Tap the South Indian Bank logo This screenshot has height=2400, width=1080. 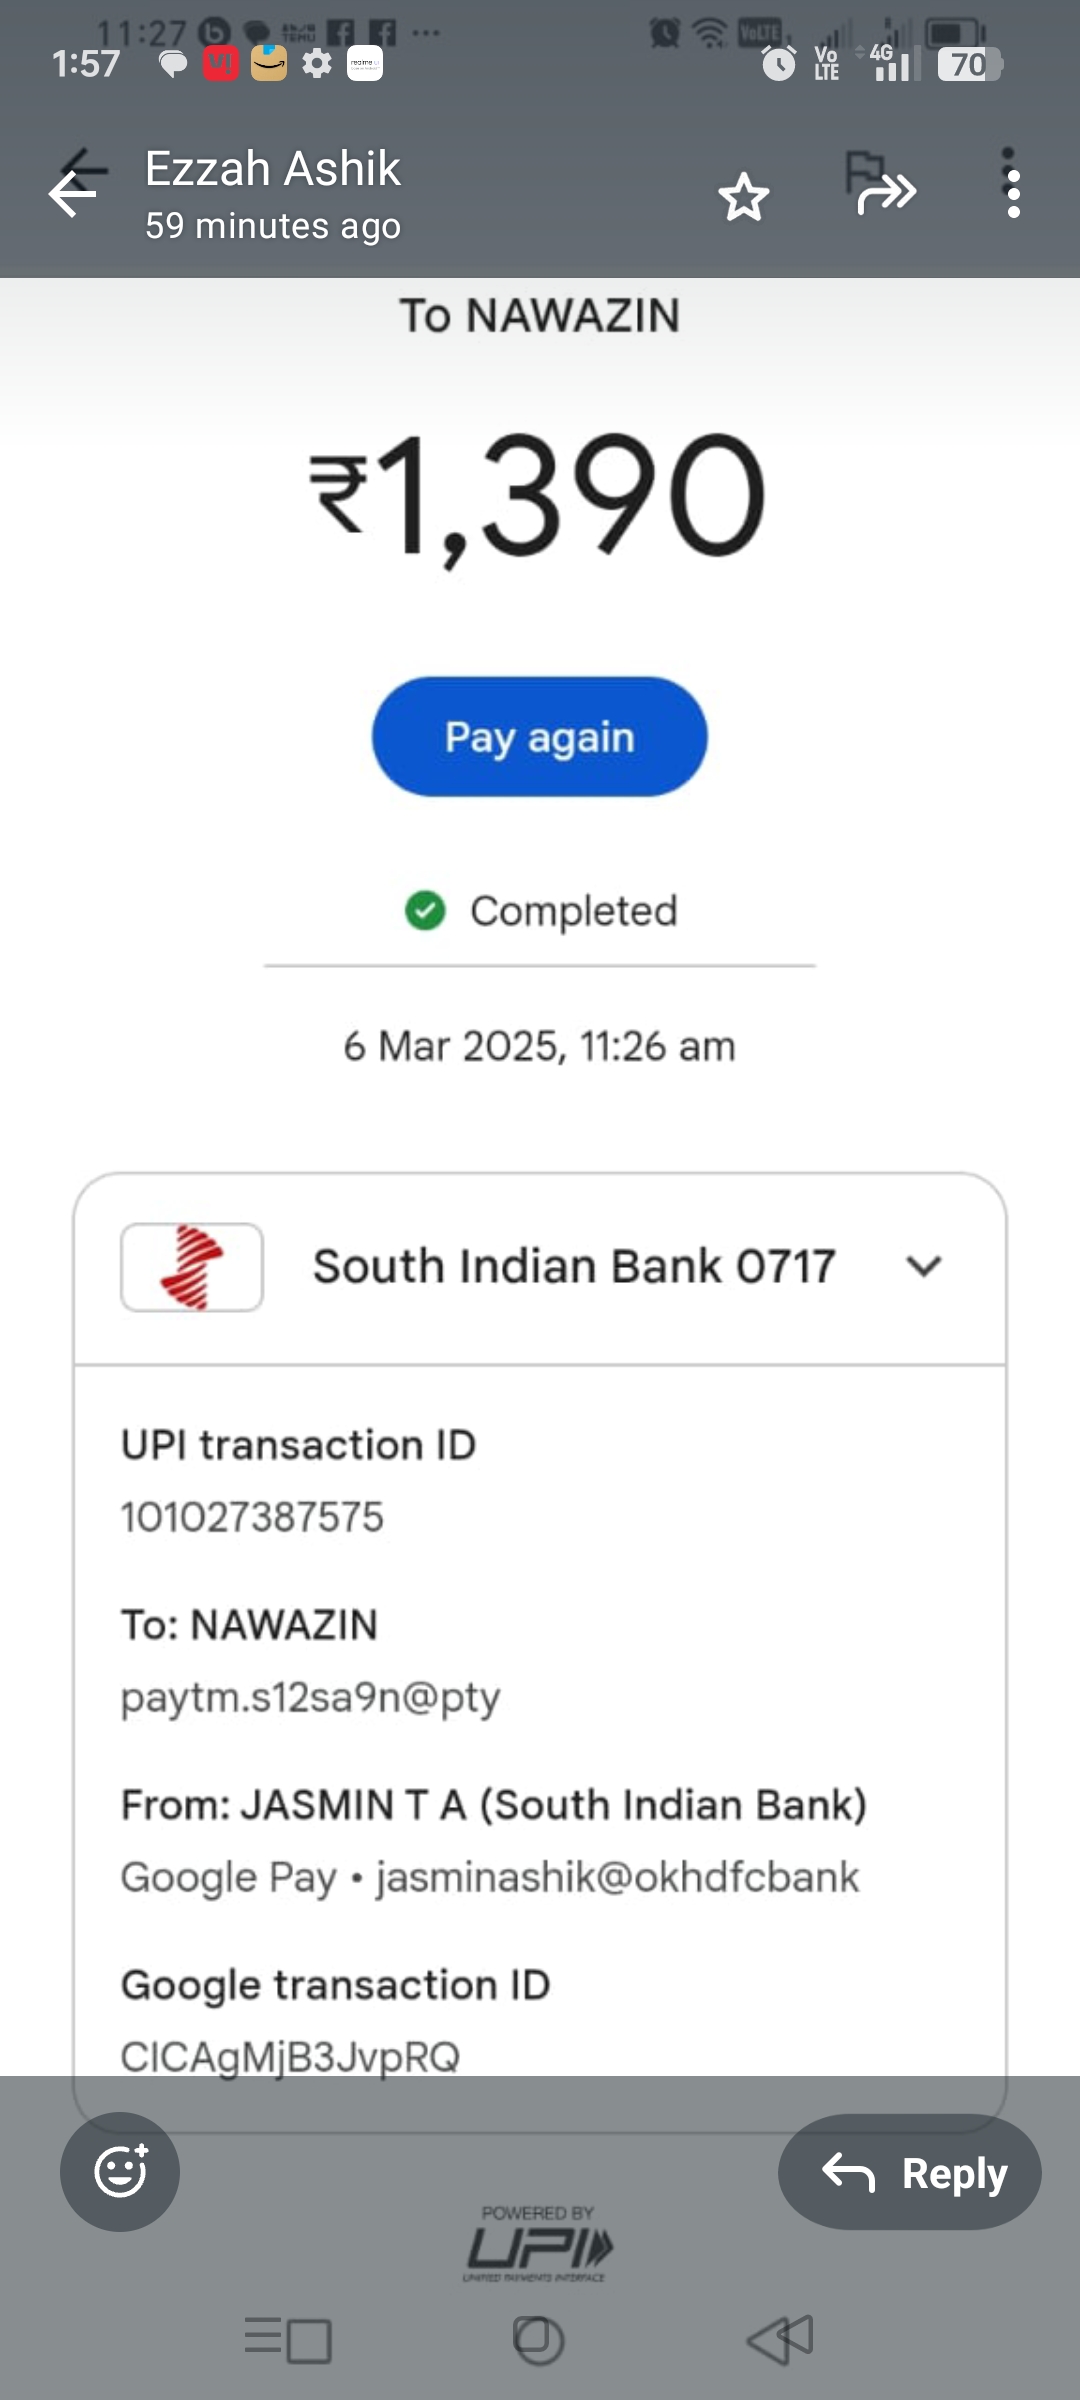point(192,1267)
